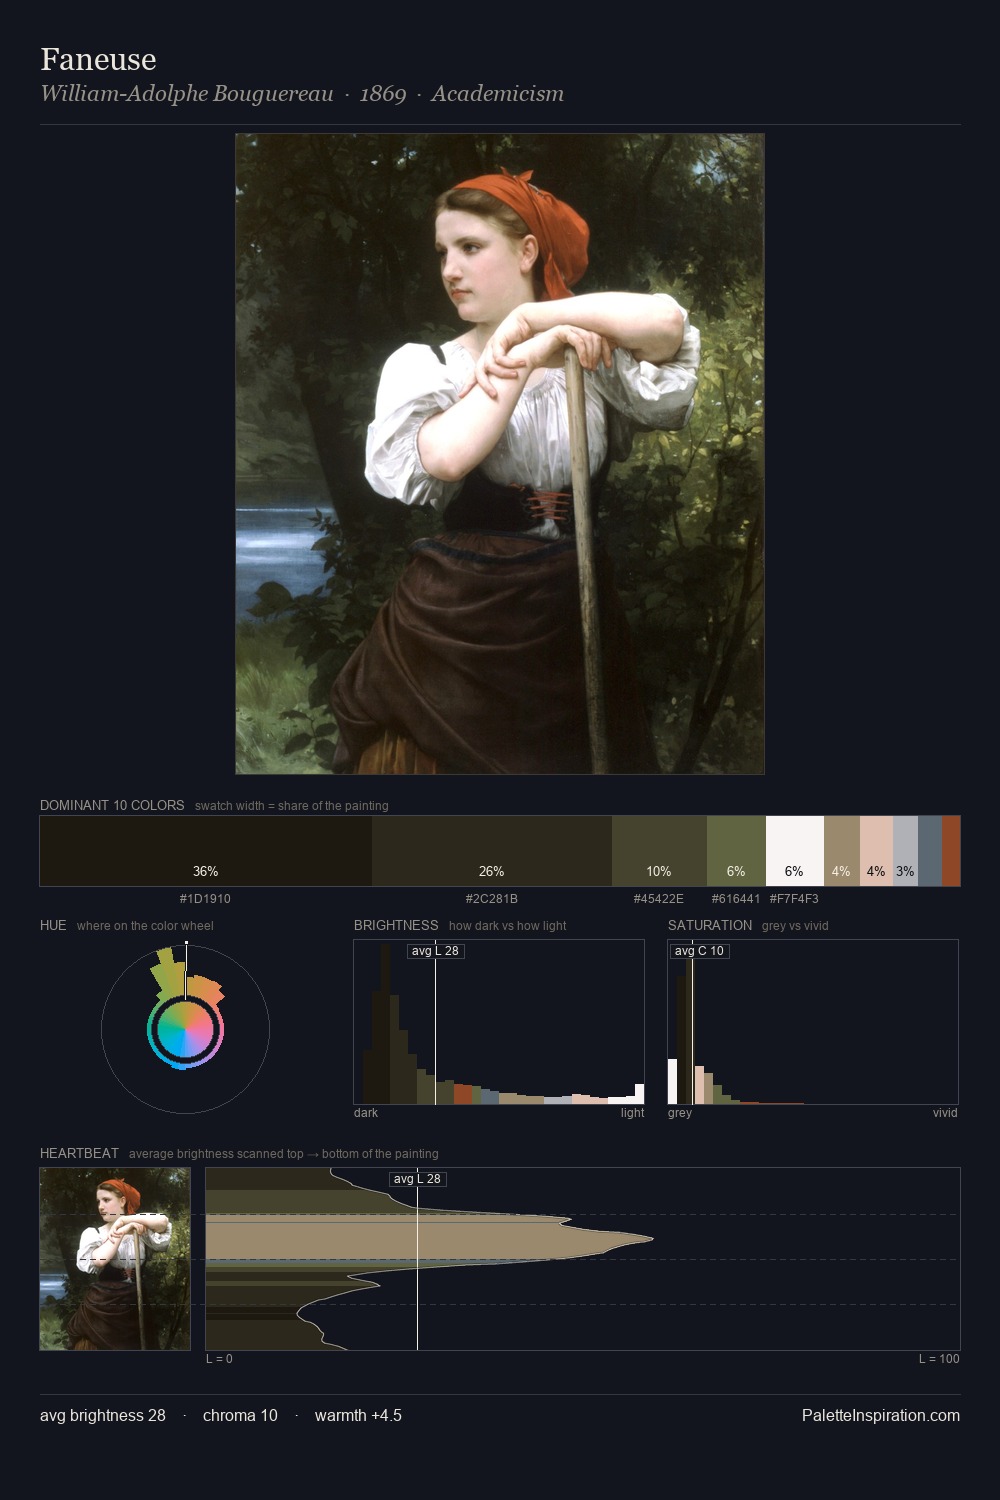This screenshot has height=1500, width=1000.
Task: Click the 'BRIGHTNESS' section heading
Action: tap(396, 925)
